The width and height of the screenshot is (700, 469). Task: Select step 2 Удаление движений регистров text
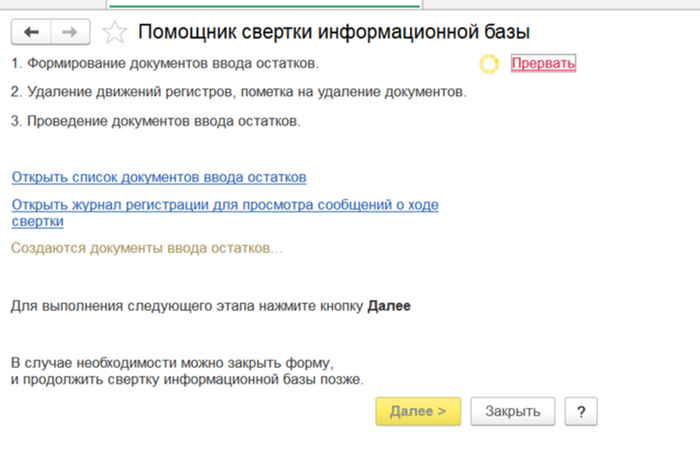click(x=238, y=92)
